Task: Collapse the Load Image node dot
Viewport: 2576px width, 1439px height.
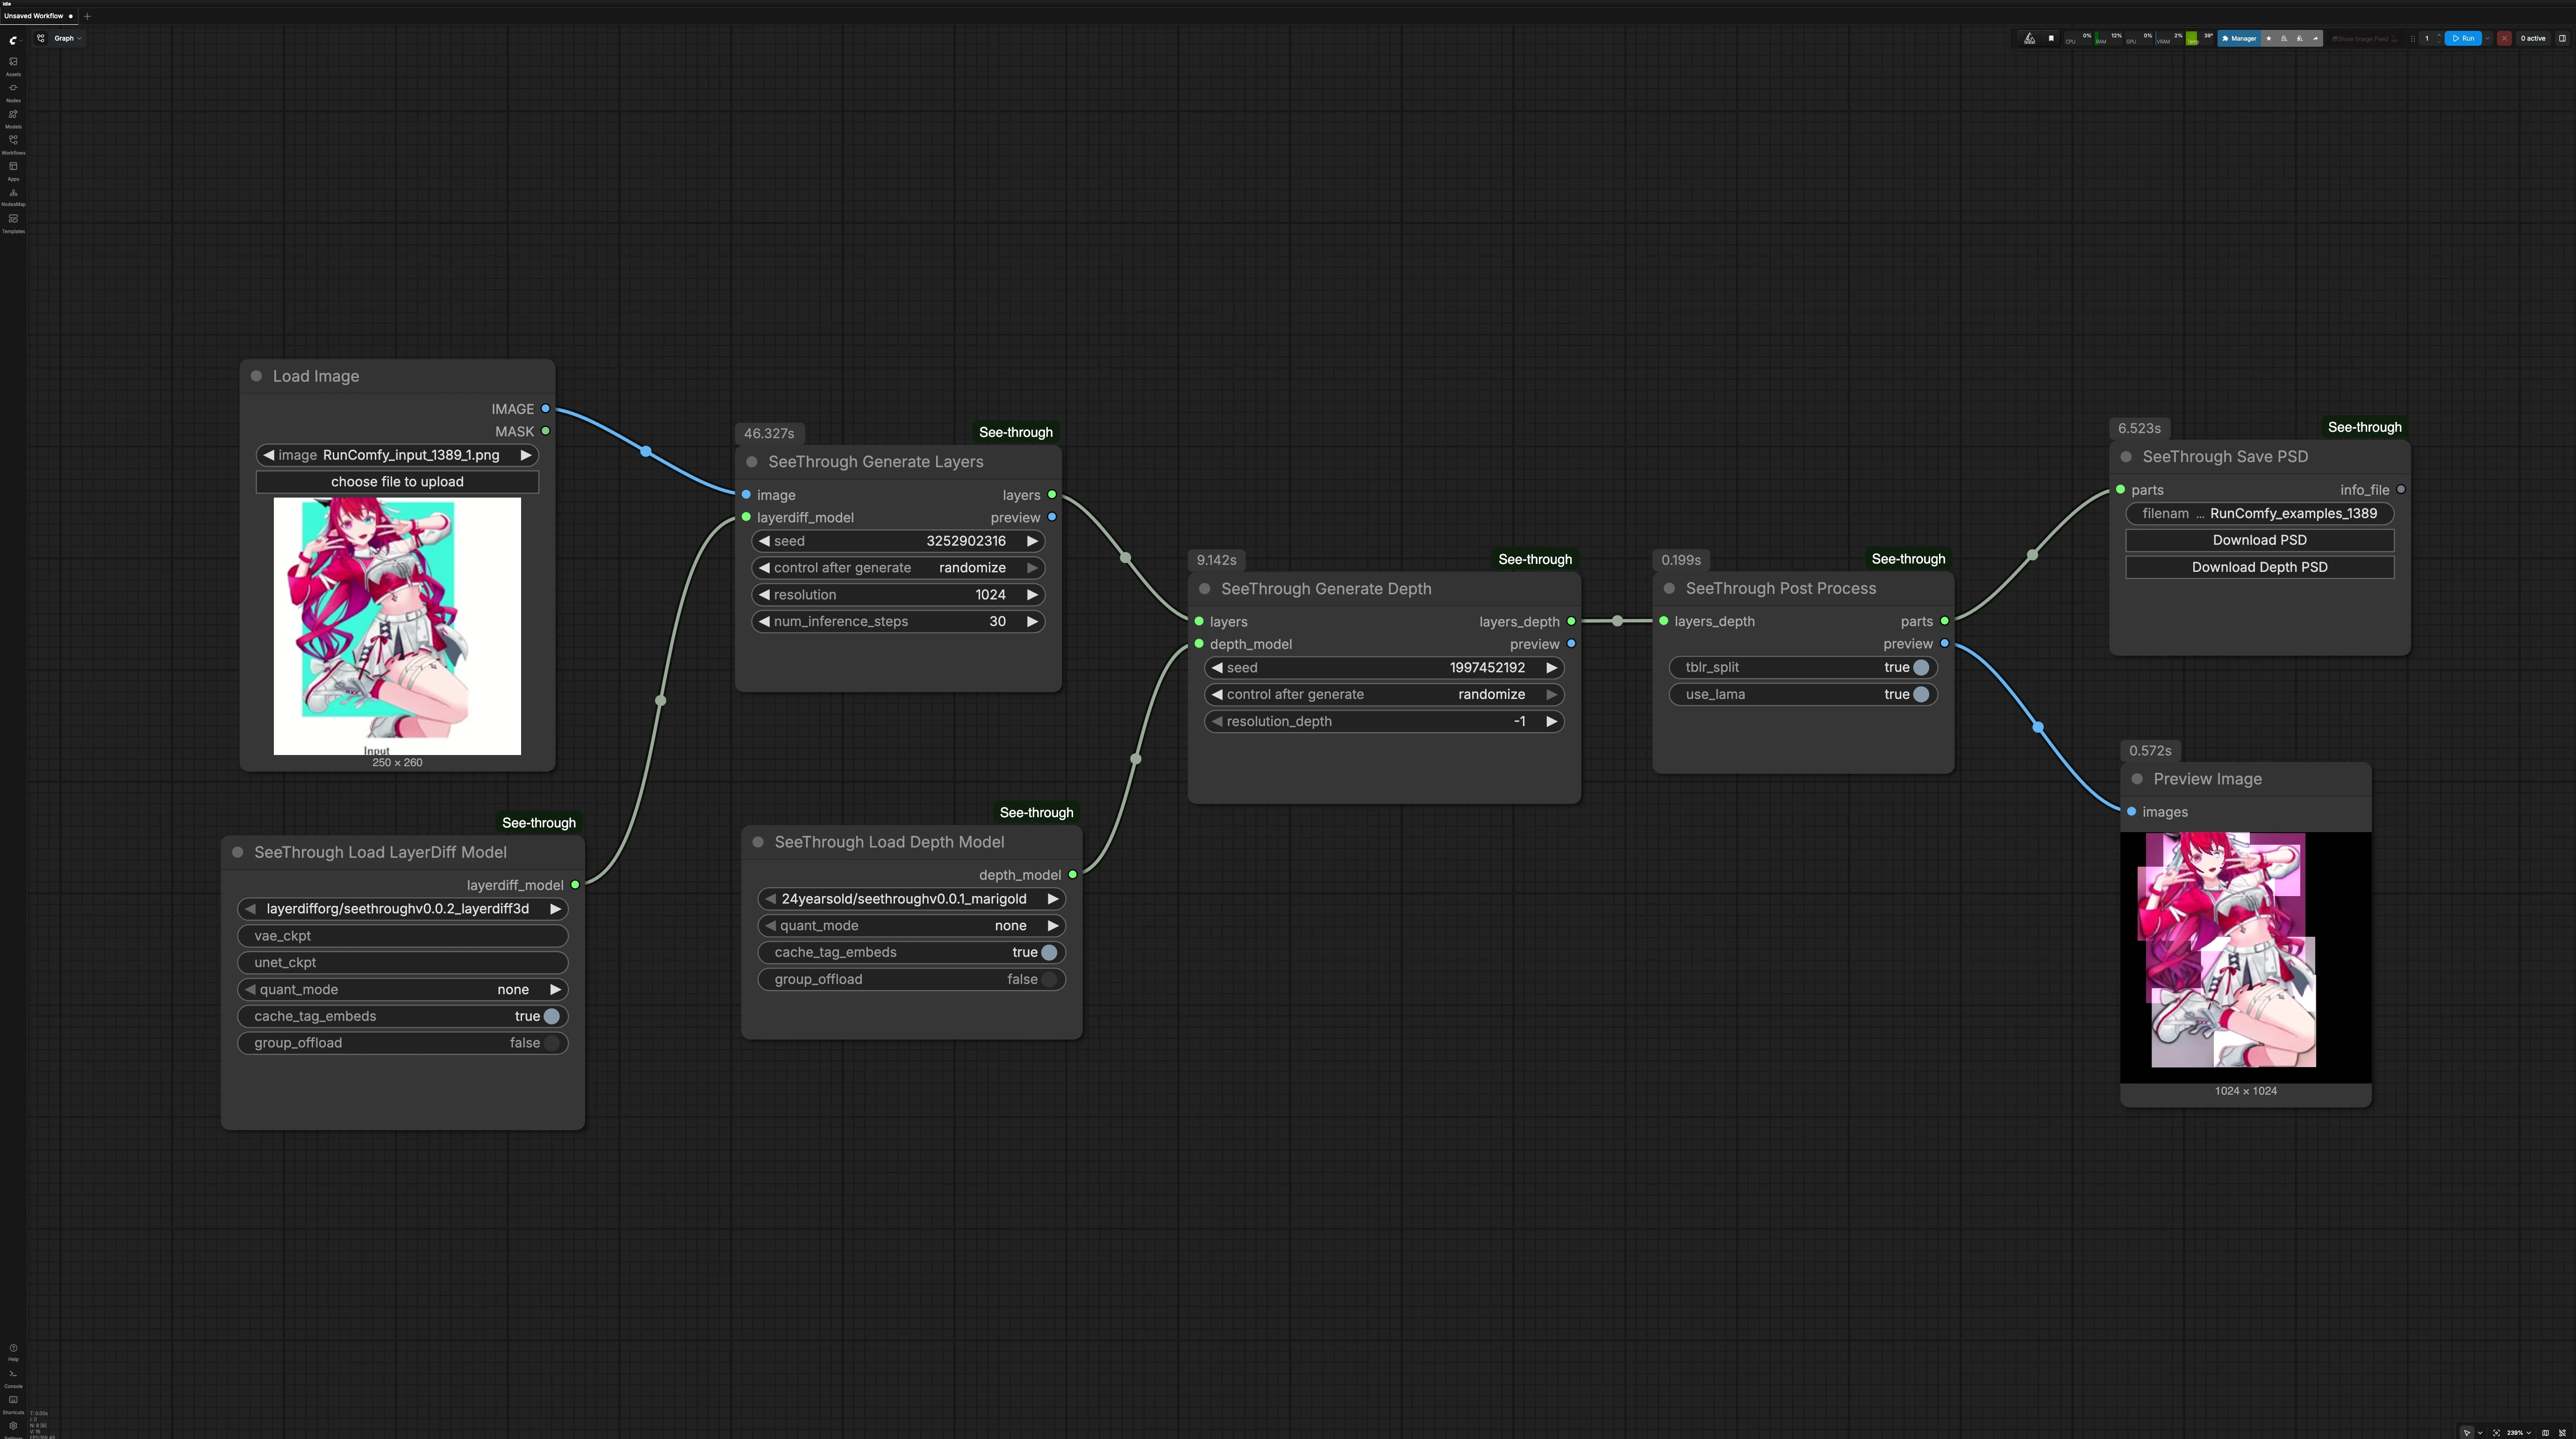Action: tap(256, 376)
